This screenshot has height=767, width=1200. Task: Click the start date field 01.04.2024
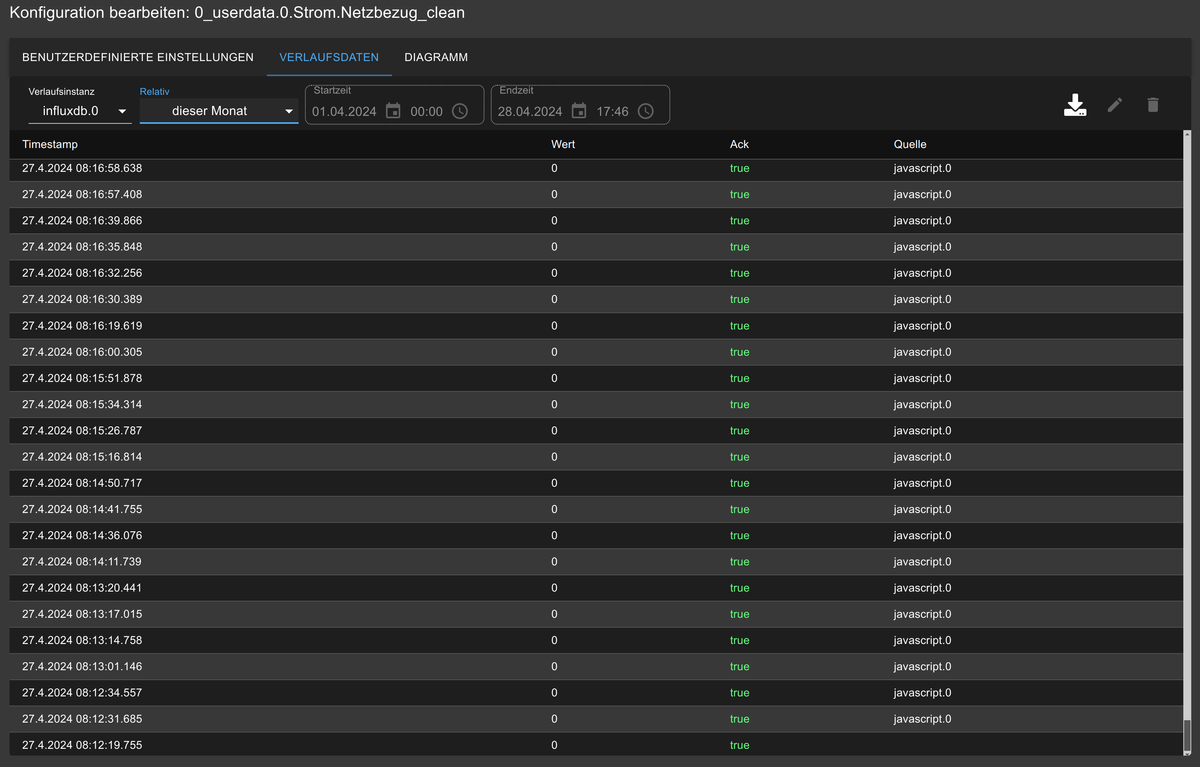click(344, 111)
